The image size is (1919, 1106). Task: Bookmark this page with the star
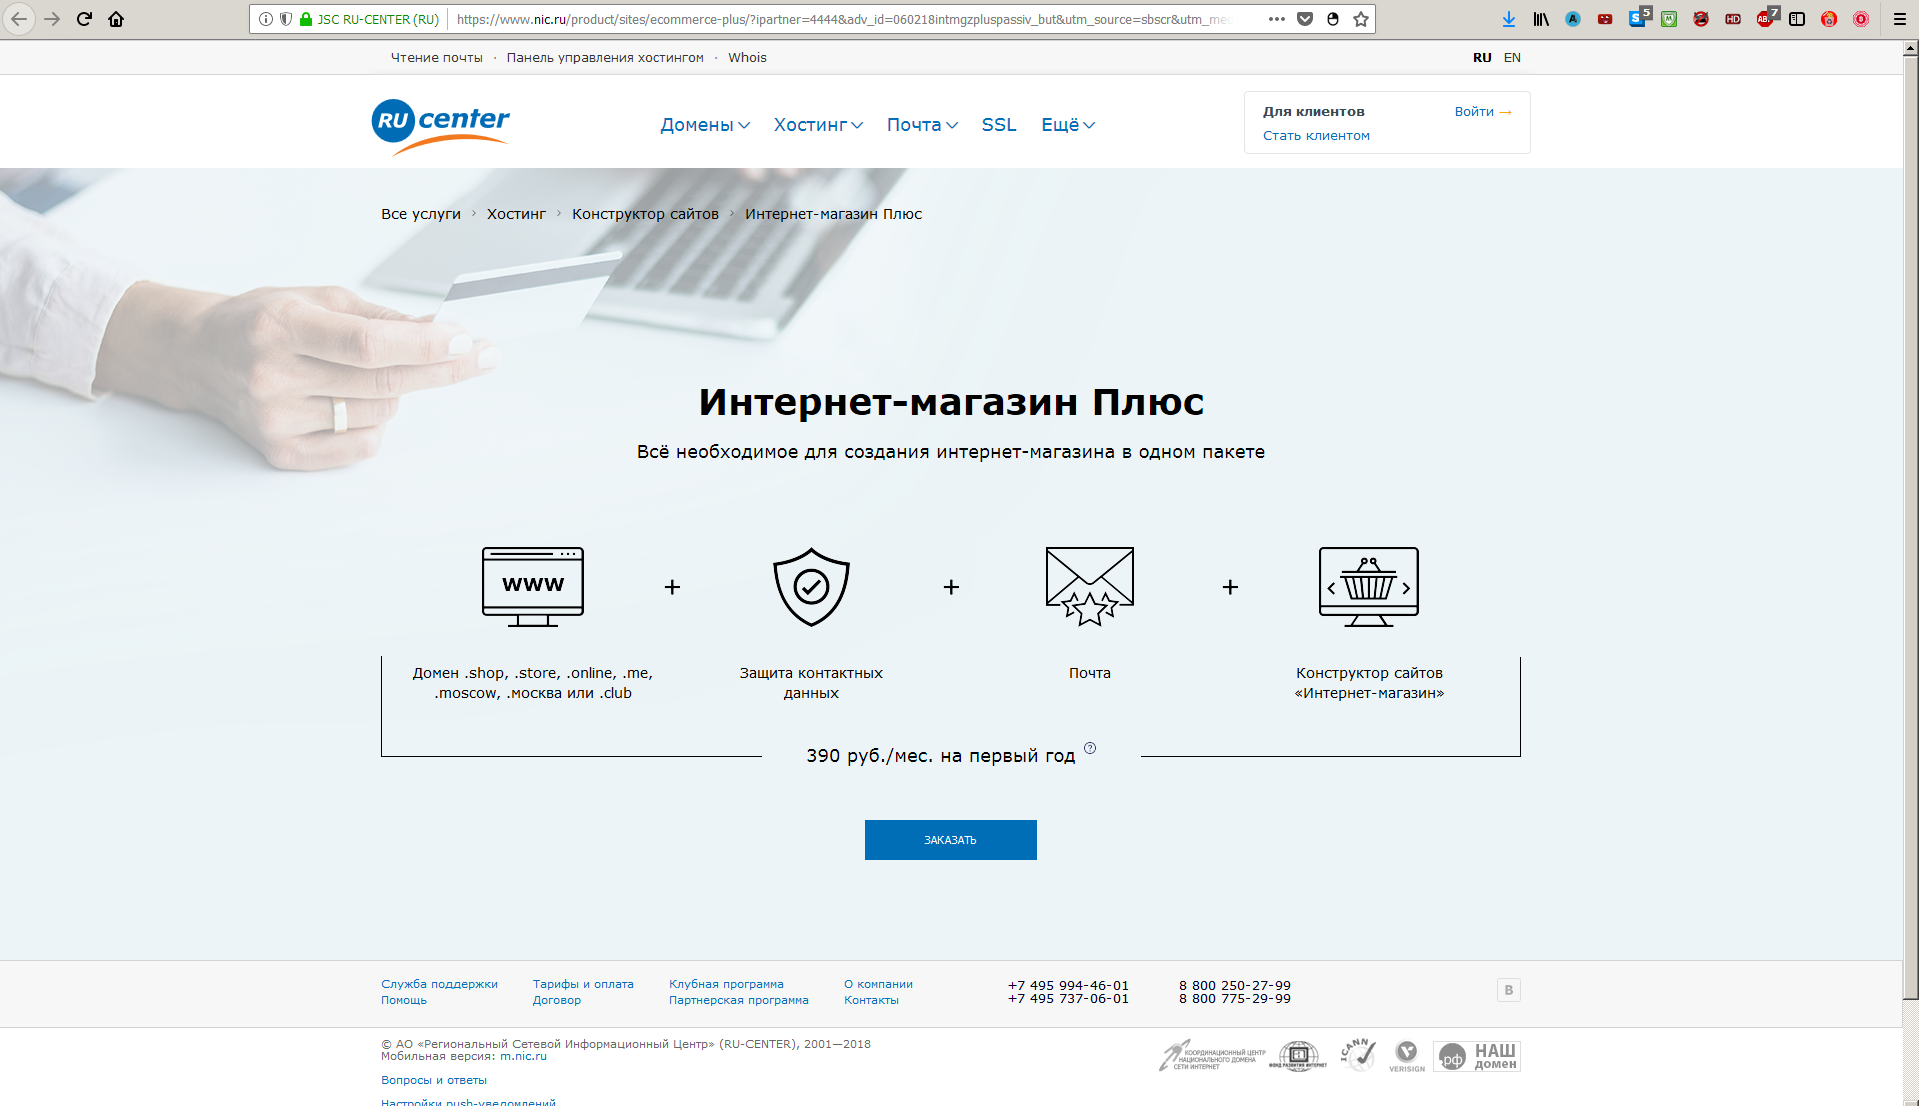(1361, 19)
